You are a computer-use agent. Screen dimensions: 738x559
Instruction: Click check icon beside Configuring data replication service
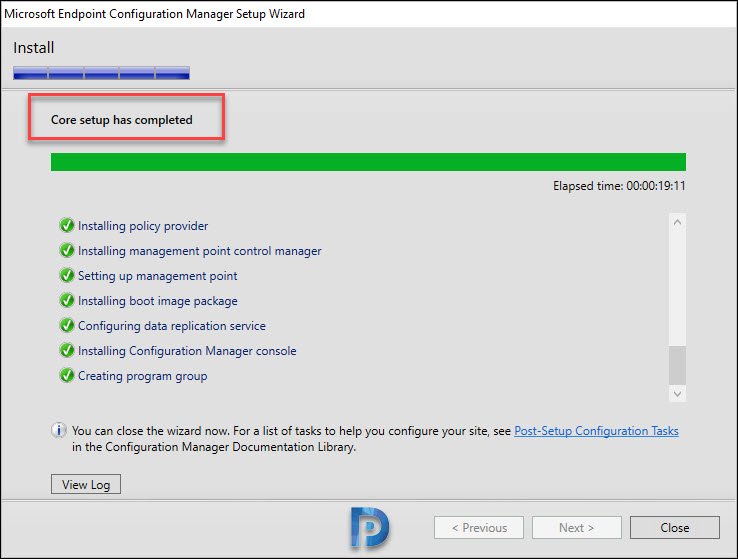click(67, 325)
